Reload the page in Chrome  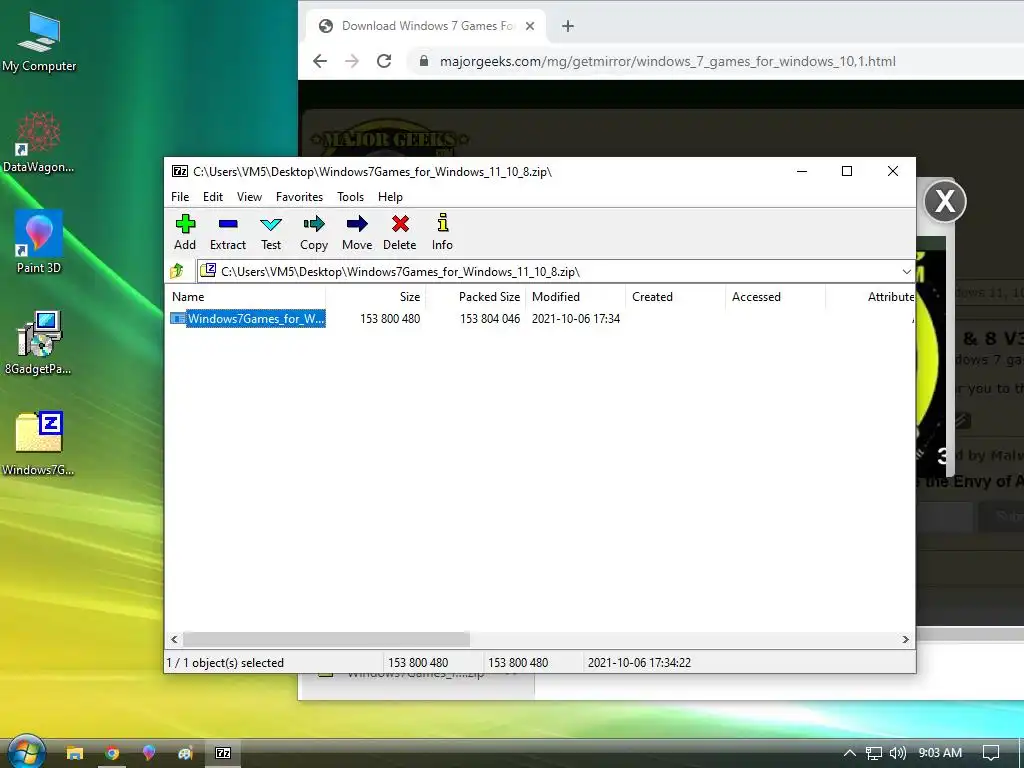[384, 61]
